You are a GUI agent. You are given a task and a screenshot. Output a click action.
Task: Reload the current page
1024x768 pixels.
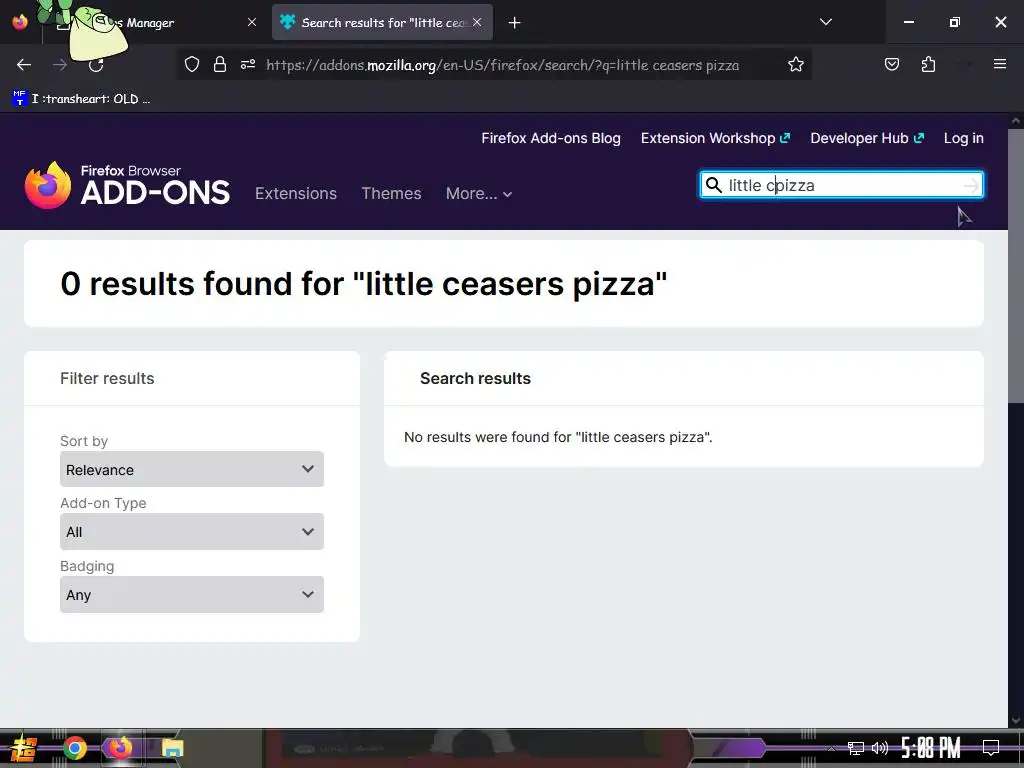click(x=96, y=64)
